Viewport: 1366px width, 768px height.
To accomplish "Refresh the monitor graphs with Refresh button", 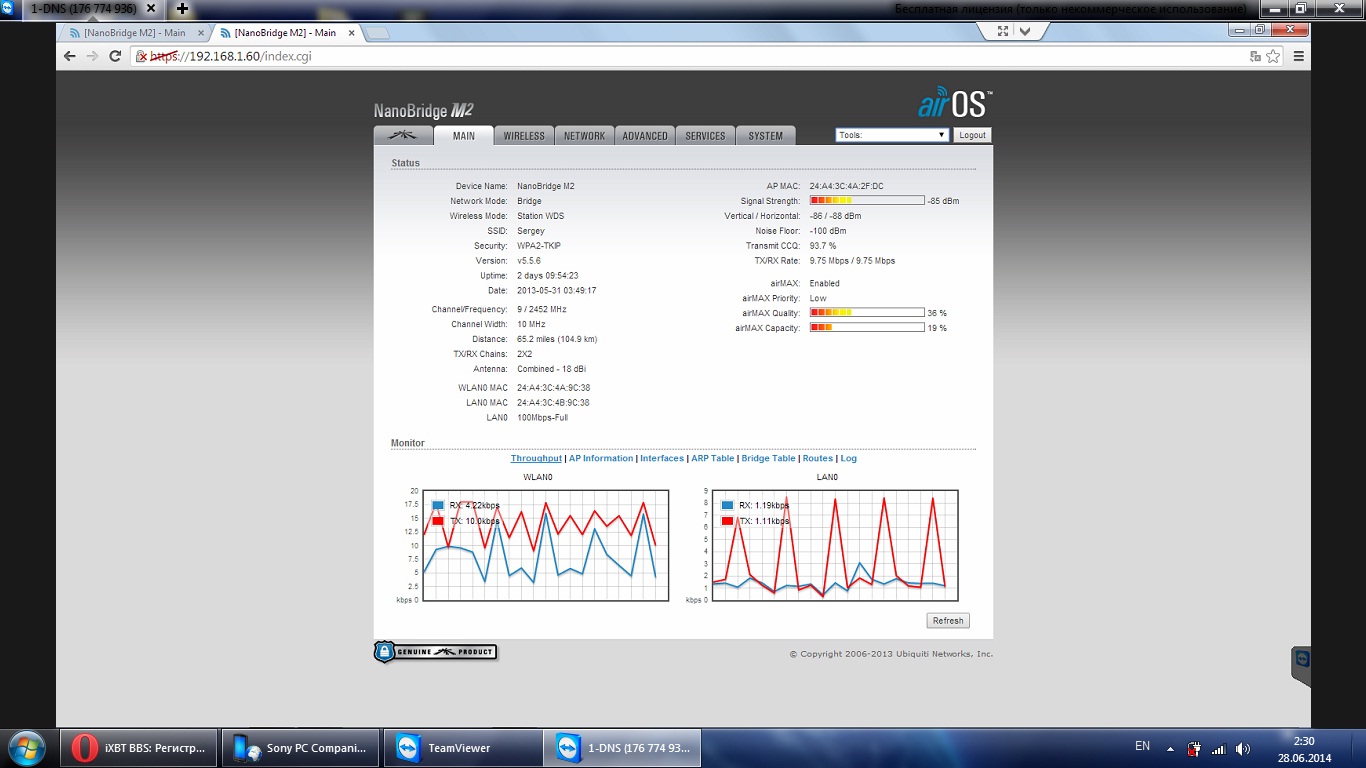I will [x=948, y=621].
